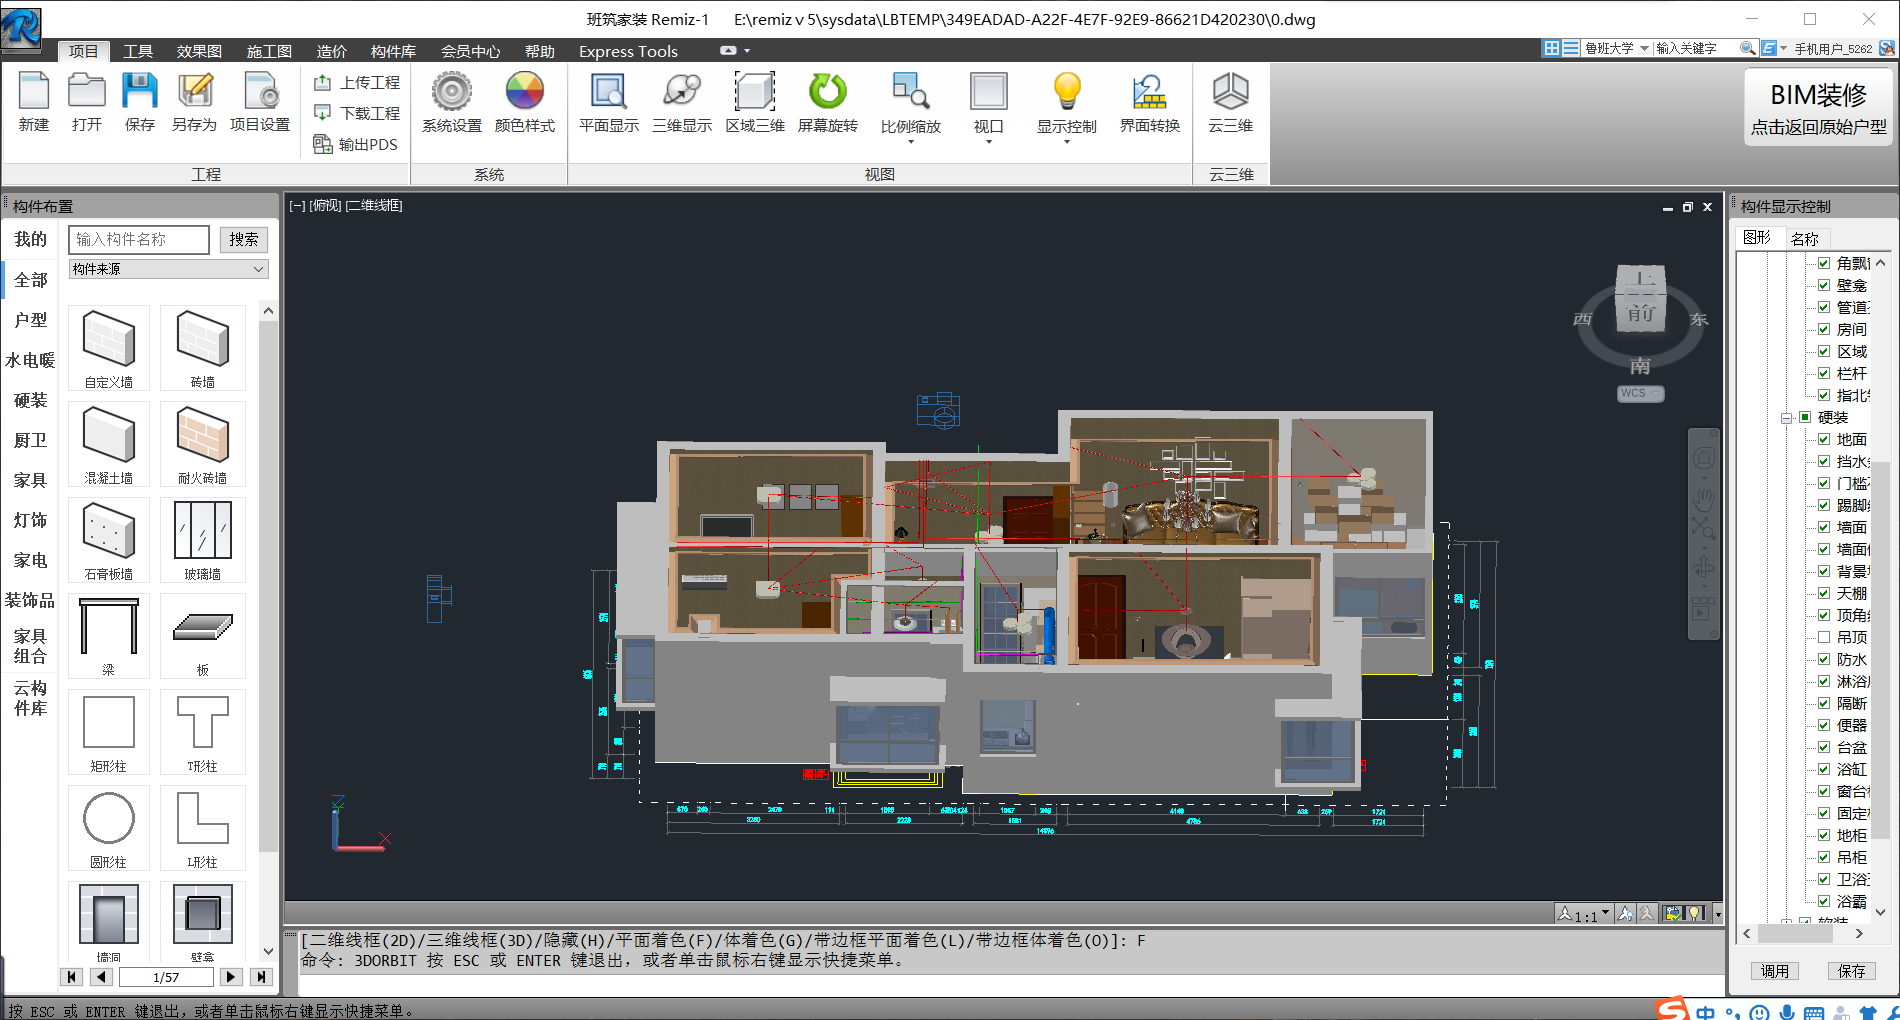Open the 效果图 ribbon tab
Viewport: 1900px width, 1020px height.
point(199,51)
